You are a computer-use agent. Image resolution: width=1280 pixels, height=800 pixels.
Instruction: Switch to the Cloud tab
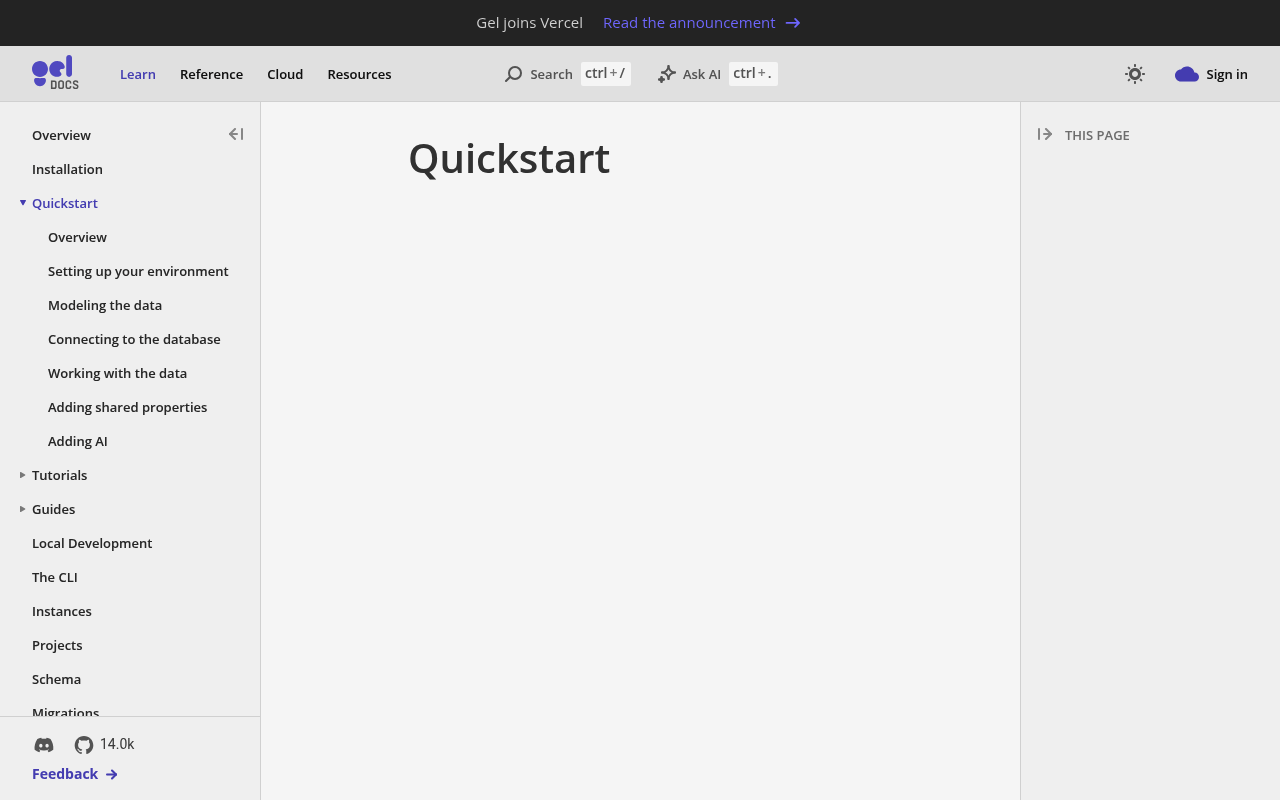pyautogui.click(x=285, y=74)
